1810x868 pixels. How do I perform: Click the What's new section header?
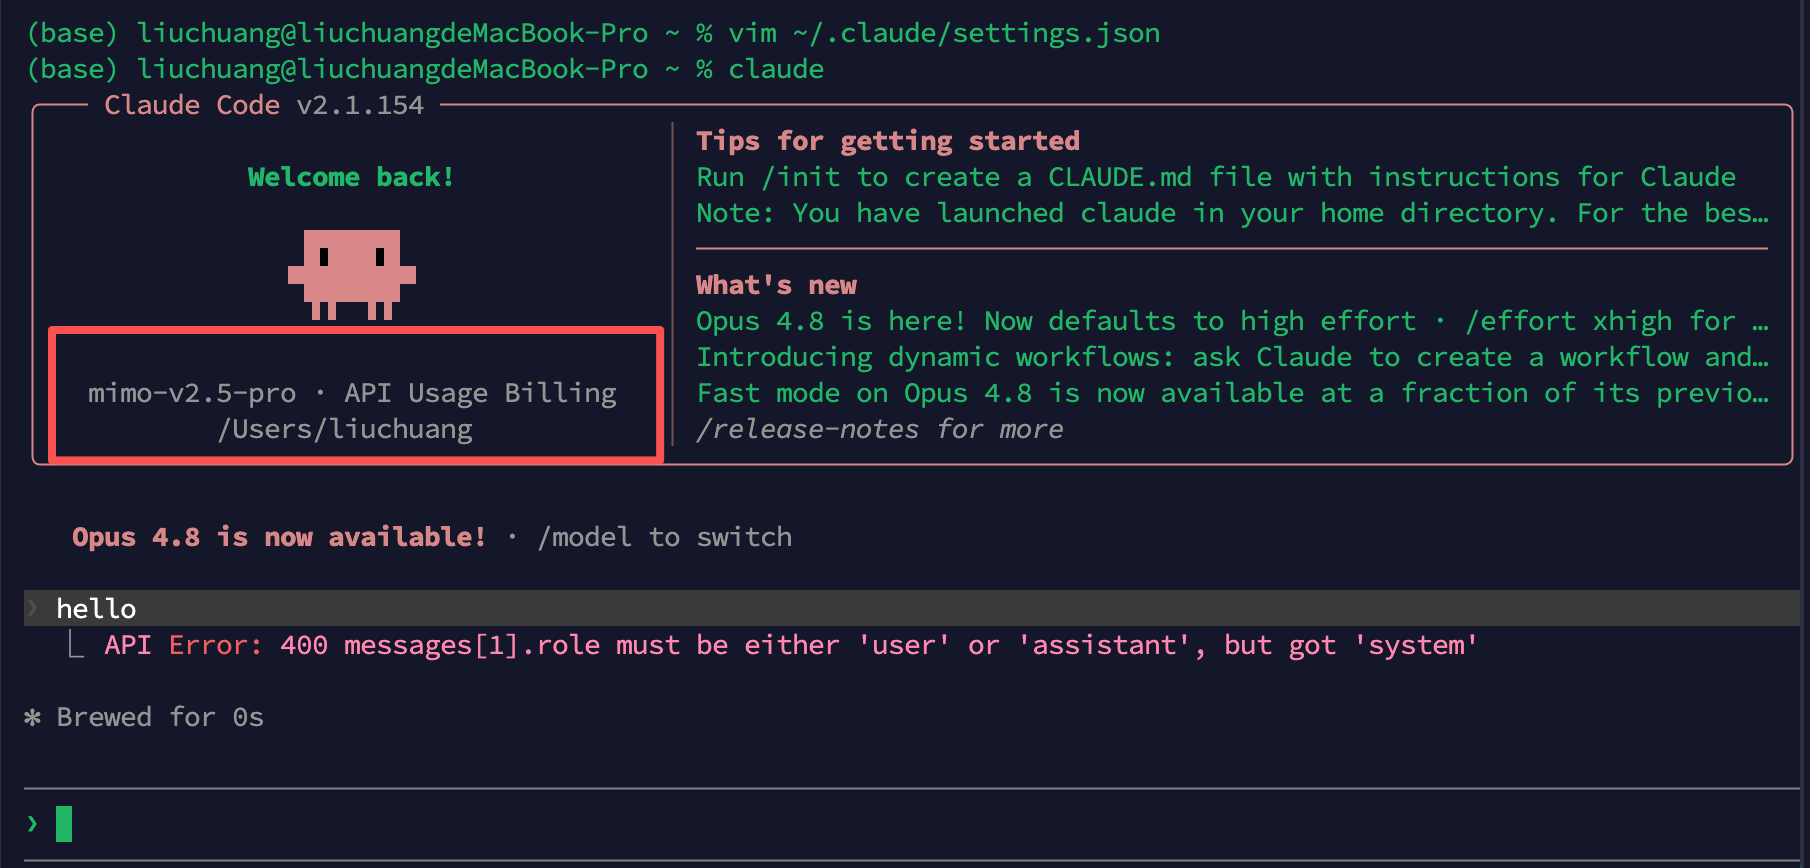(x=776, y=285)
